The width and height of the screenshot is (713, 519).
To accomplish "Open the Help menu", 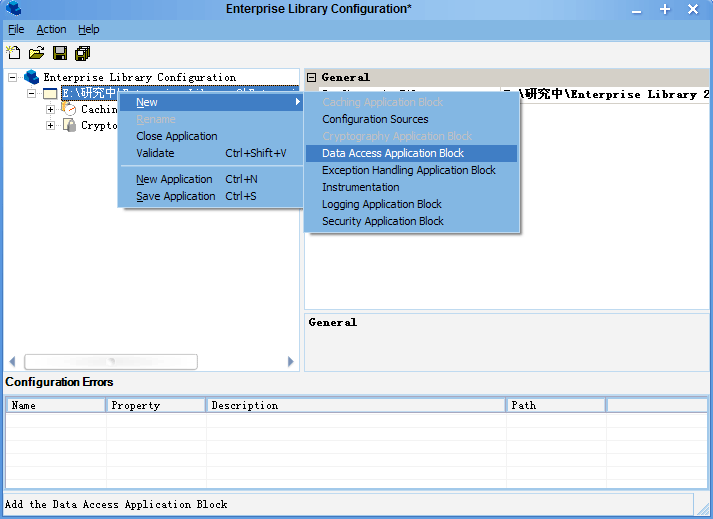I will 89,30.
